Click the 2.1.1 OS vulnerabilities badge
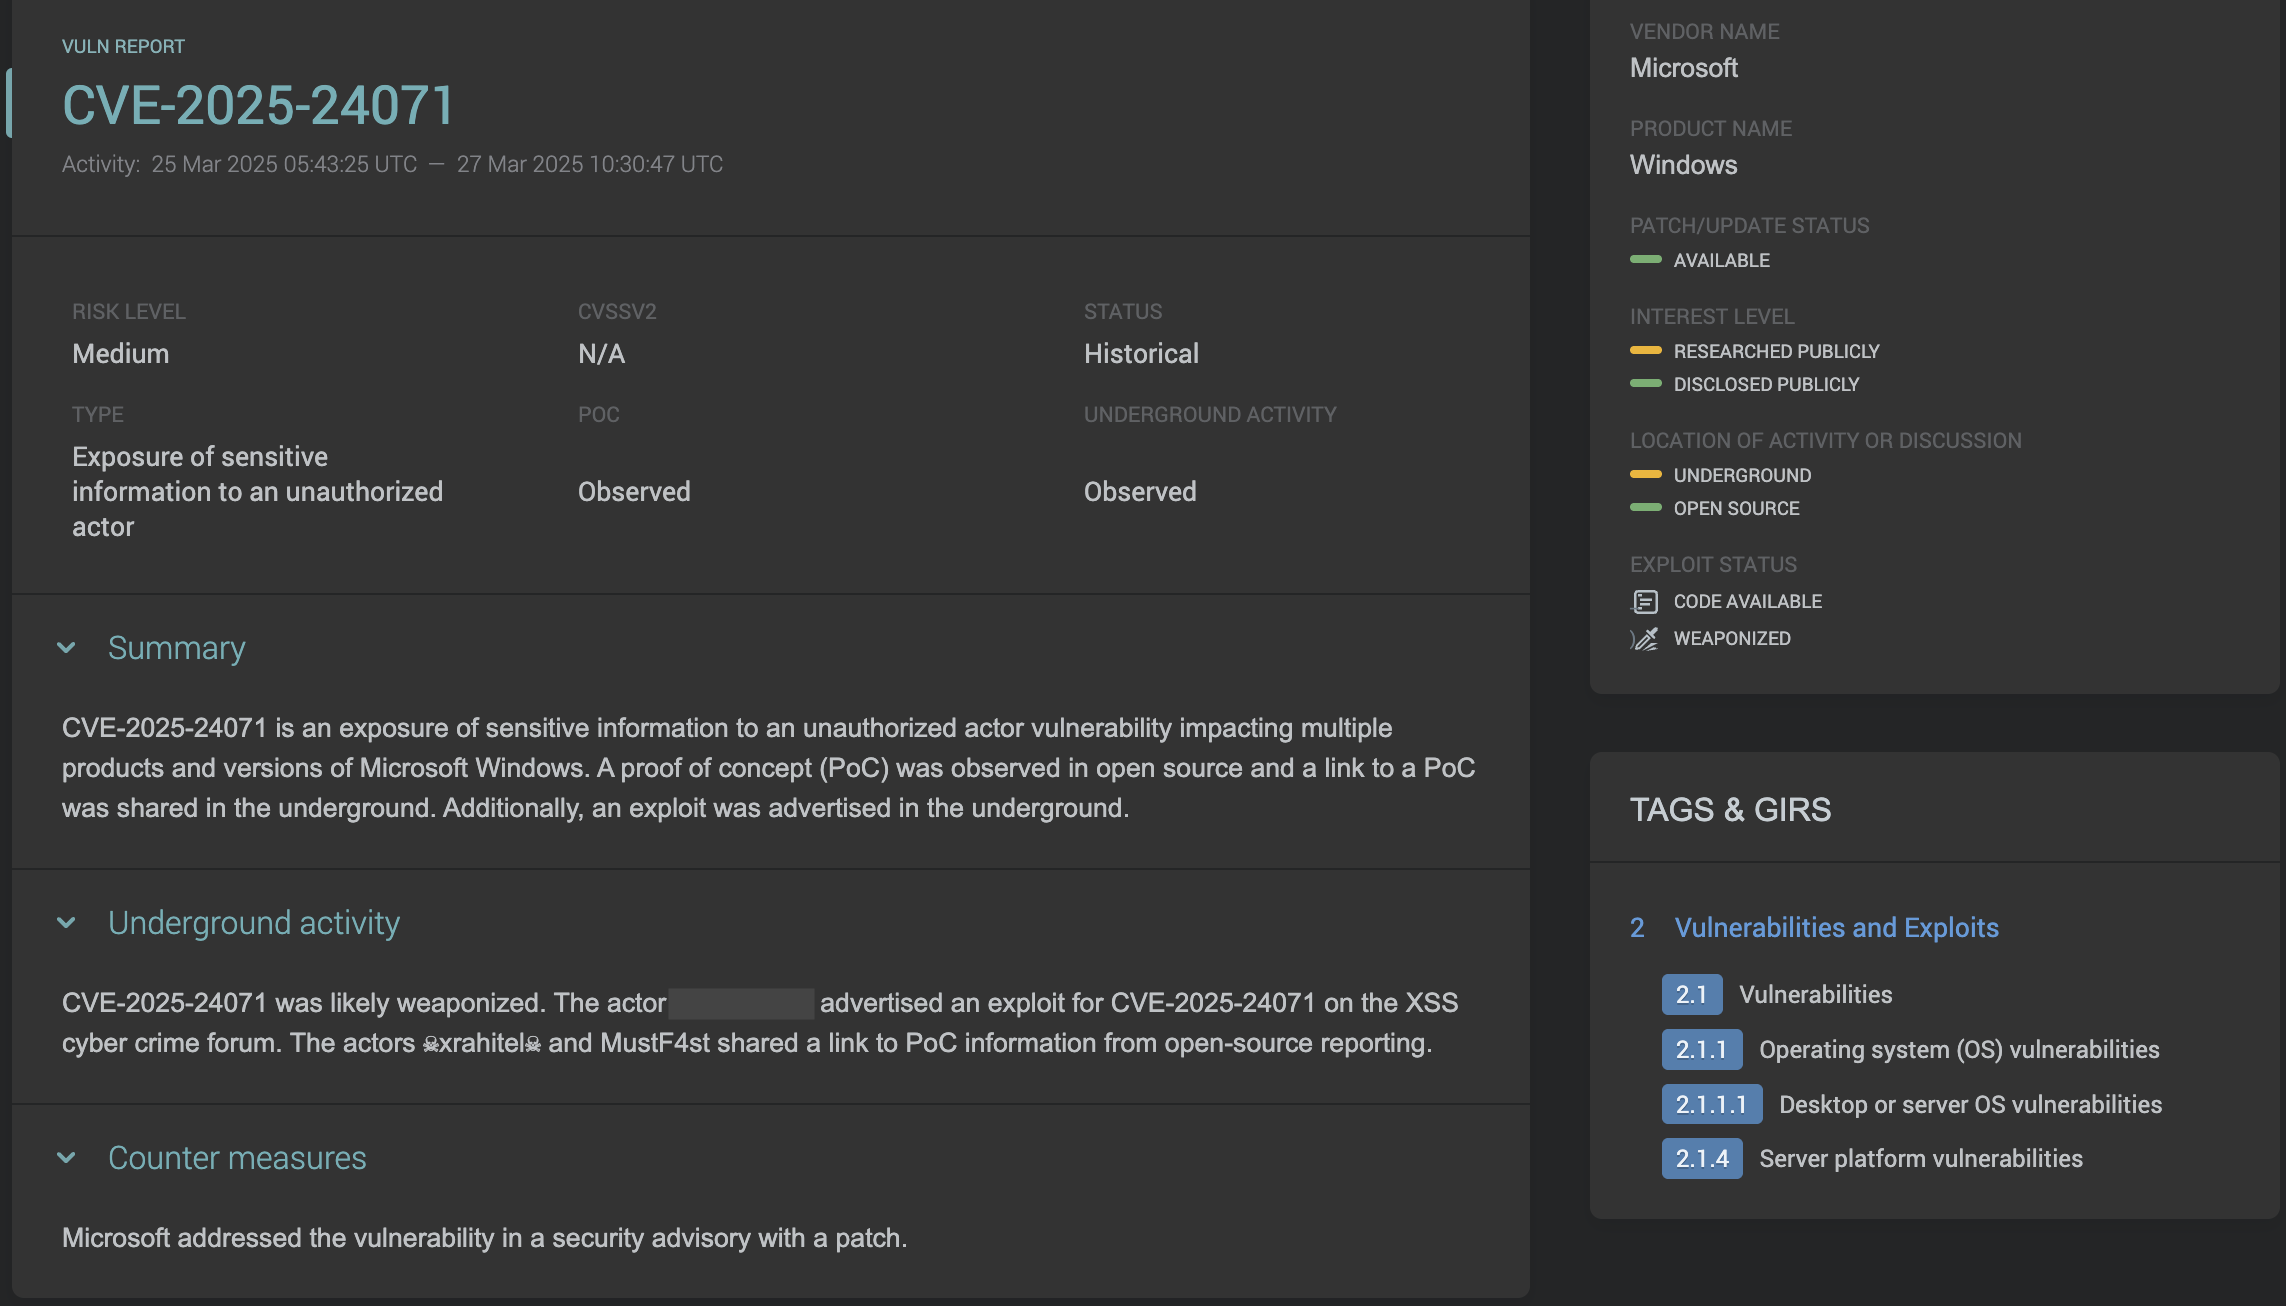 [x=1701, y=1049]
